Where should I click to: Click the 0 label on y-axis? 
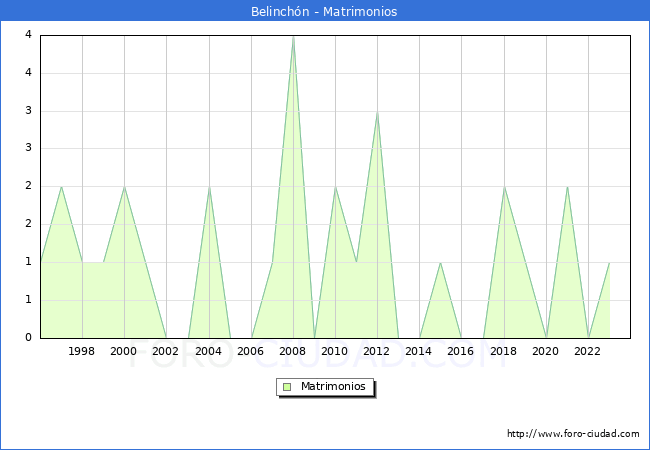coord(29,337)
